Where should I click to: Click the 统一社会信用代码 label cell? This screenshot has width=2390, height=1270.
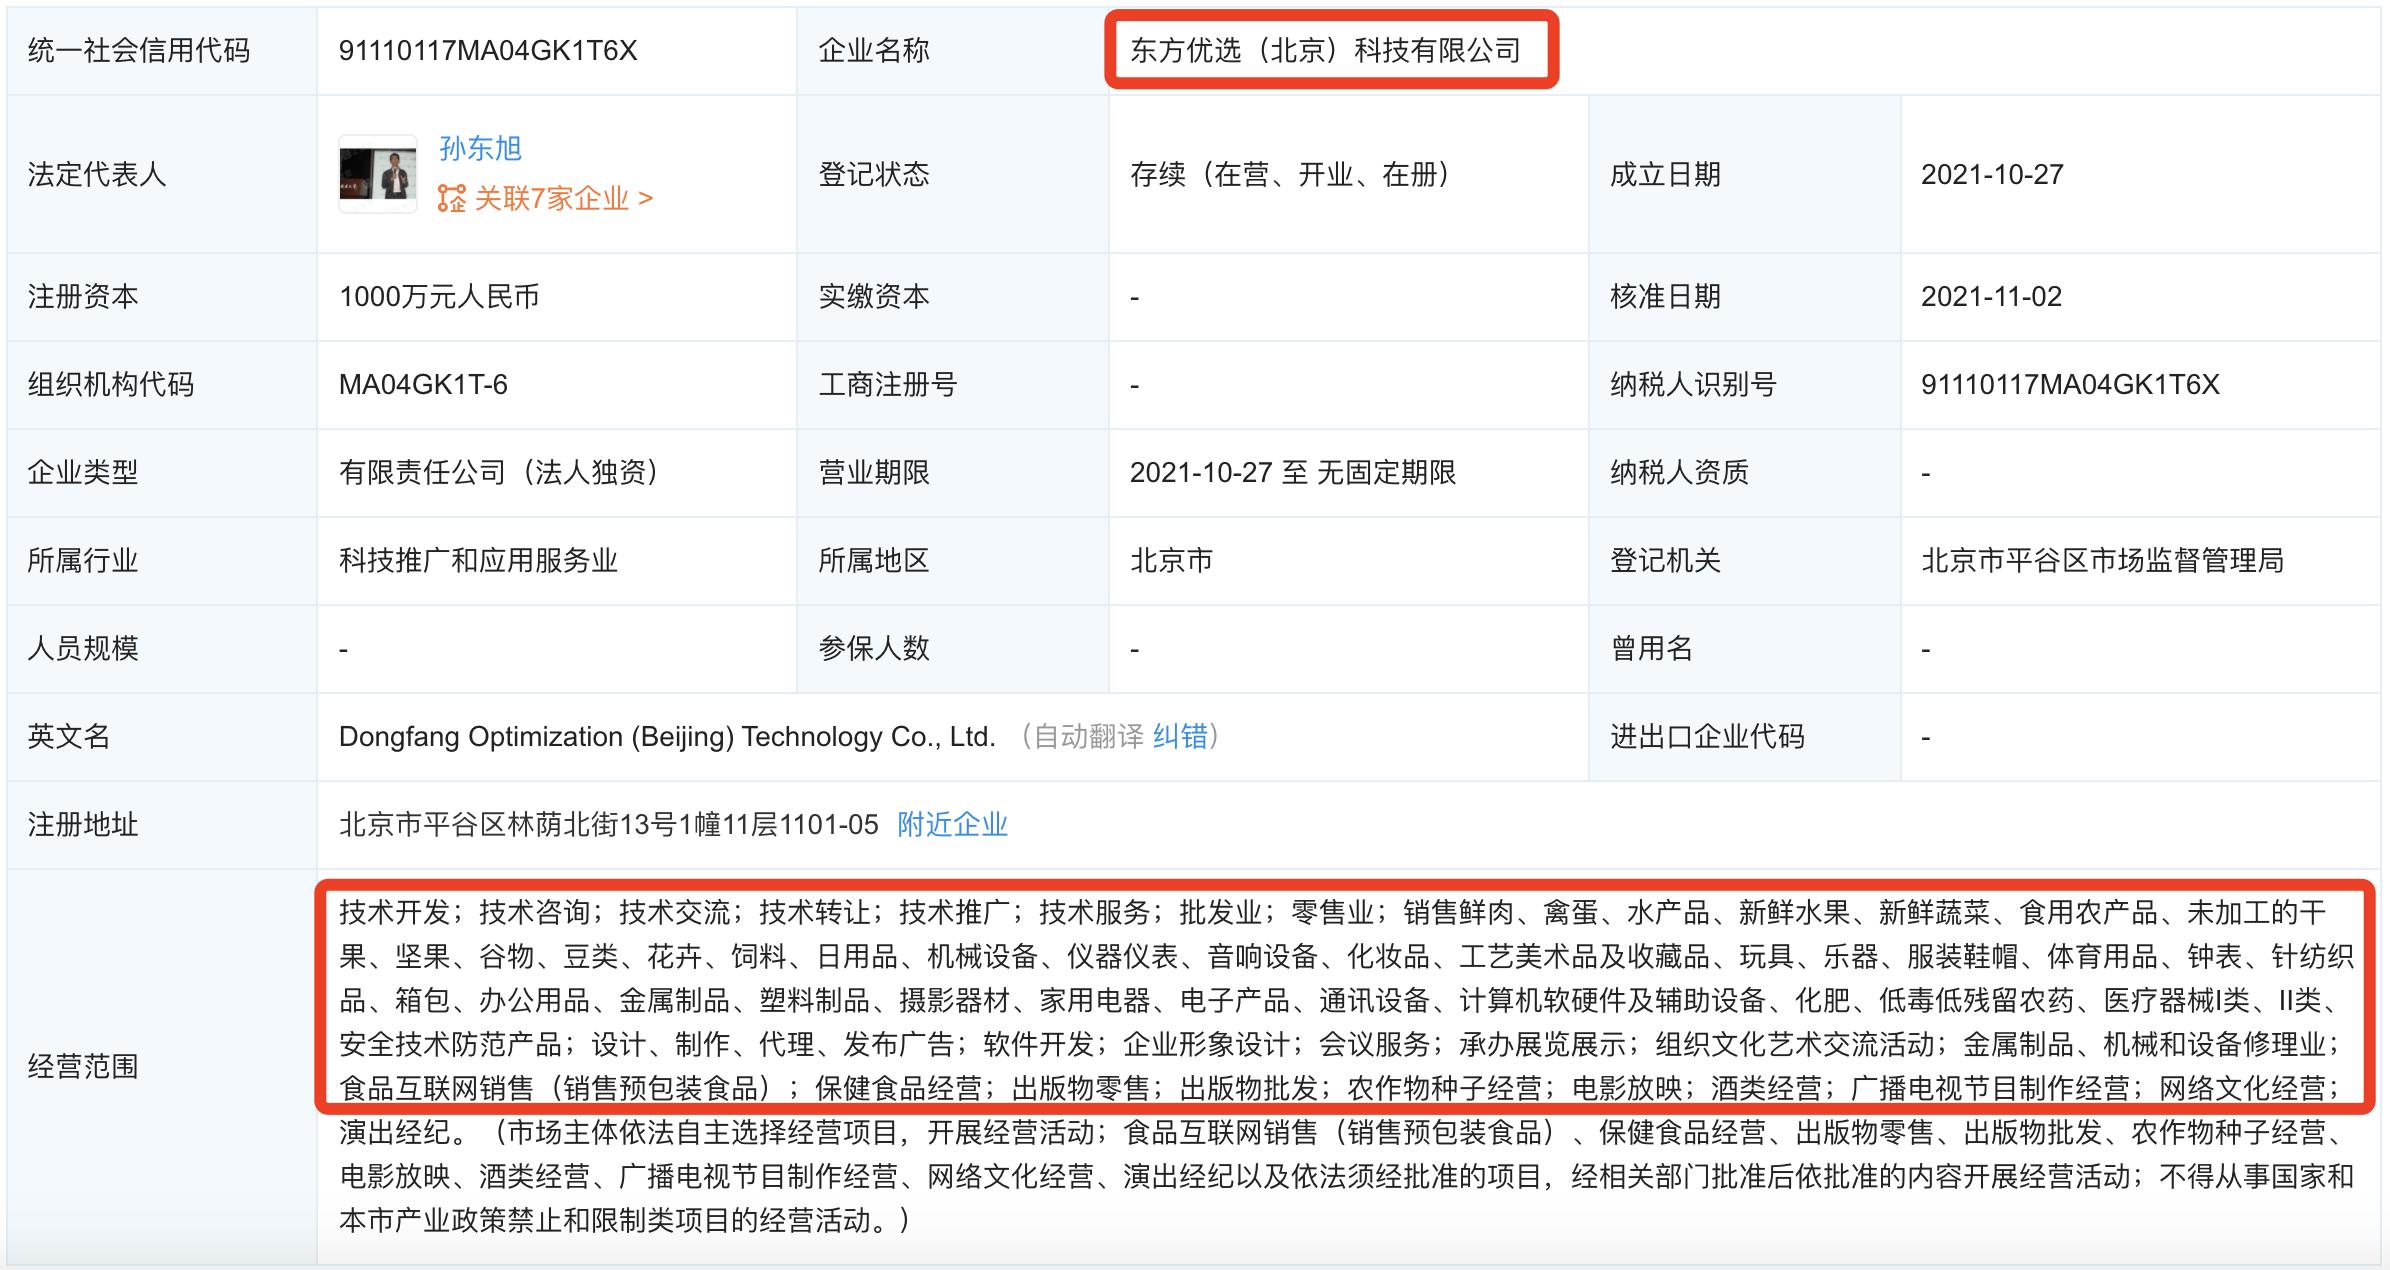tap(162, 51)
